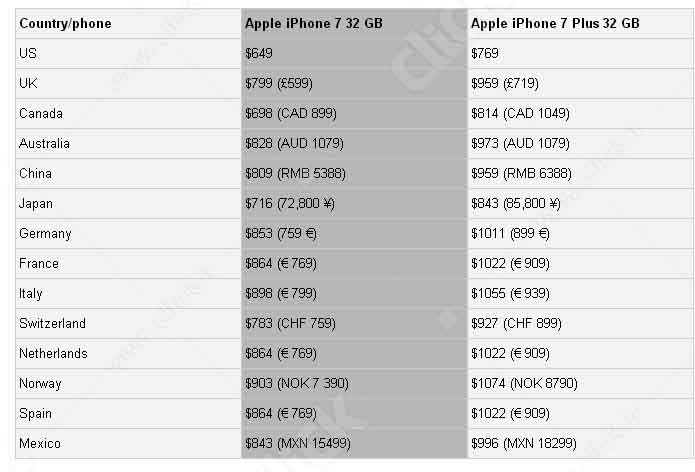Click the Japan row label
The width and height of the screenshot is (695, 472).
pos(36,203)
